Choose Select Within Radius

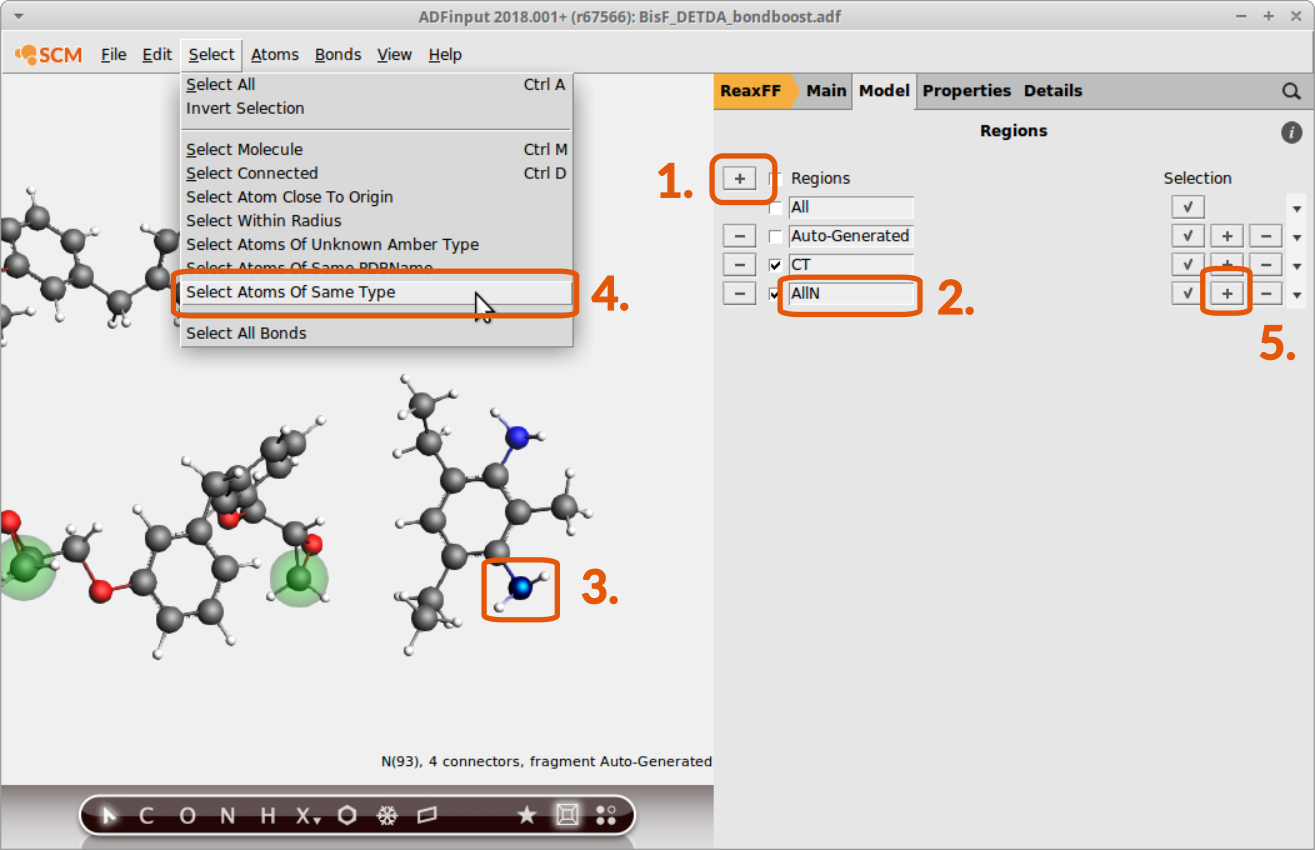coord(376,221)
